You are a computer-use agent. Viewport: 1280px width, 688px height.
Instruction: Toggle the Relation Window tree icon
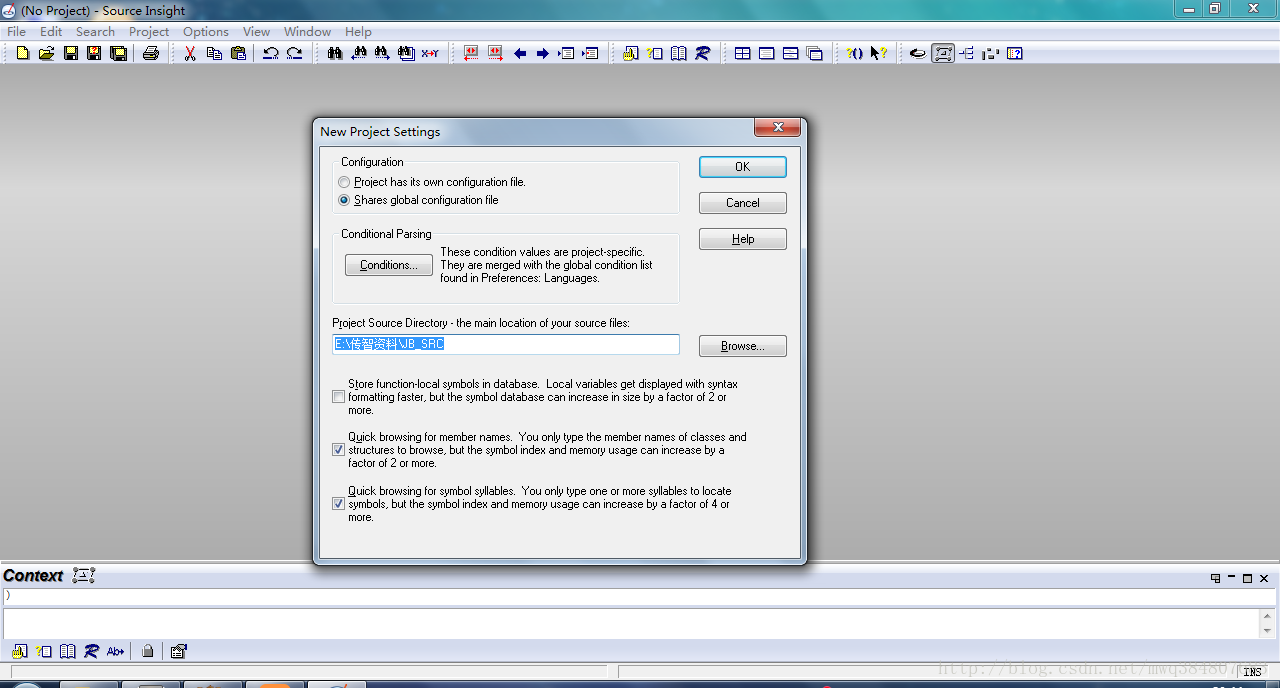tap(967, 53)
